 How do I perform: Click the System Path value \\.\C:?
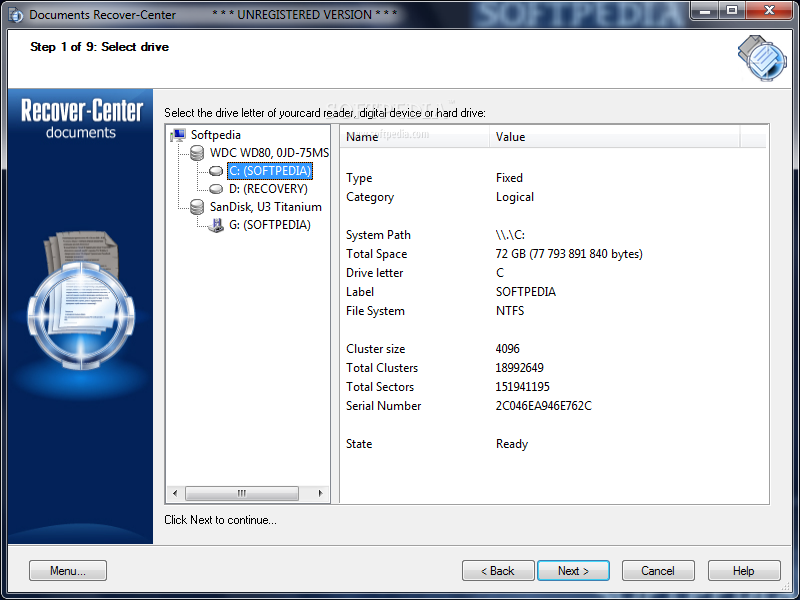pyautogui.click(x=510, y=235)
